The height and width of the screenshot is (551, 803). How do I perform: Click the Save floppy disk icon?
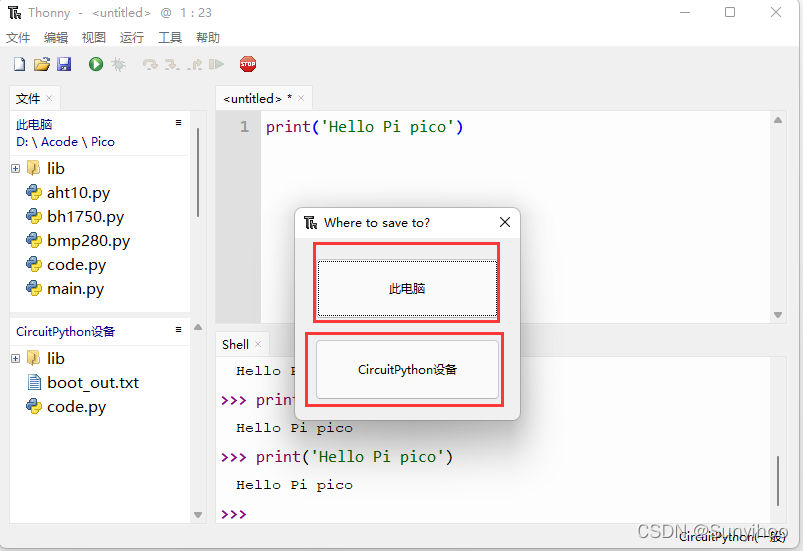(64, 64)
